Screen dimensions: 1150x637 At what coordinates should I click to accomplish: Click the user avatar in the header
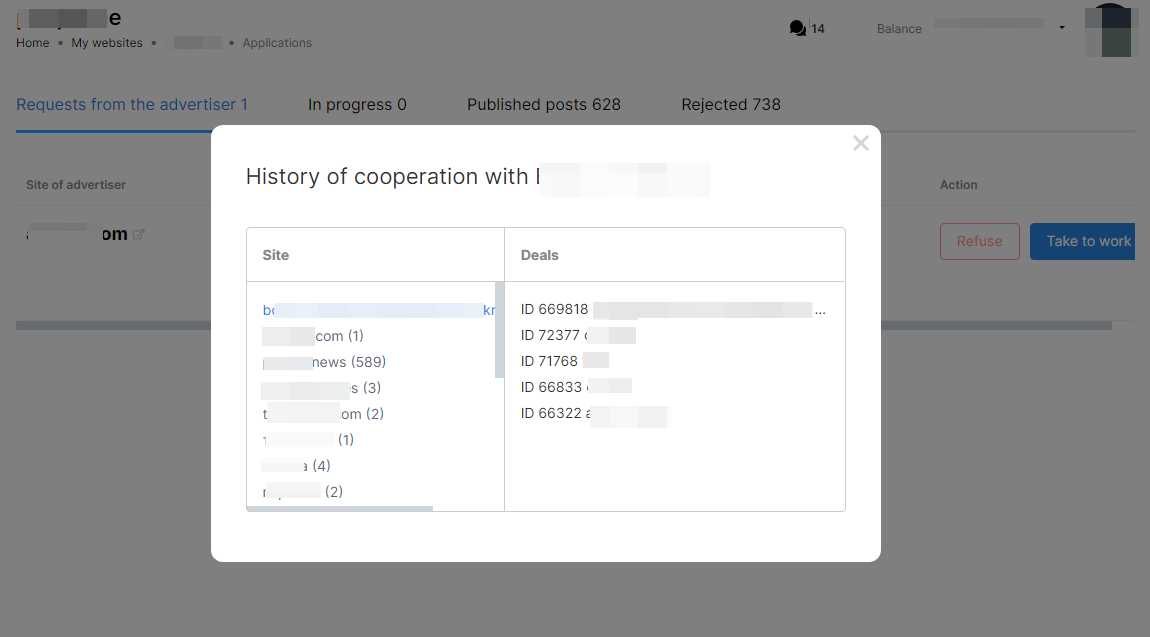(x=1110, y=30)
